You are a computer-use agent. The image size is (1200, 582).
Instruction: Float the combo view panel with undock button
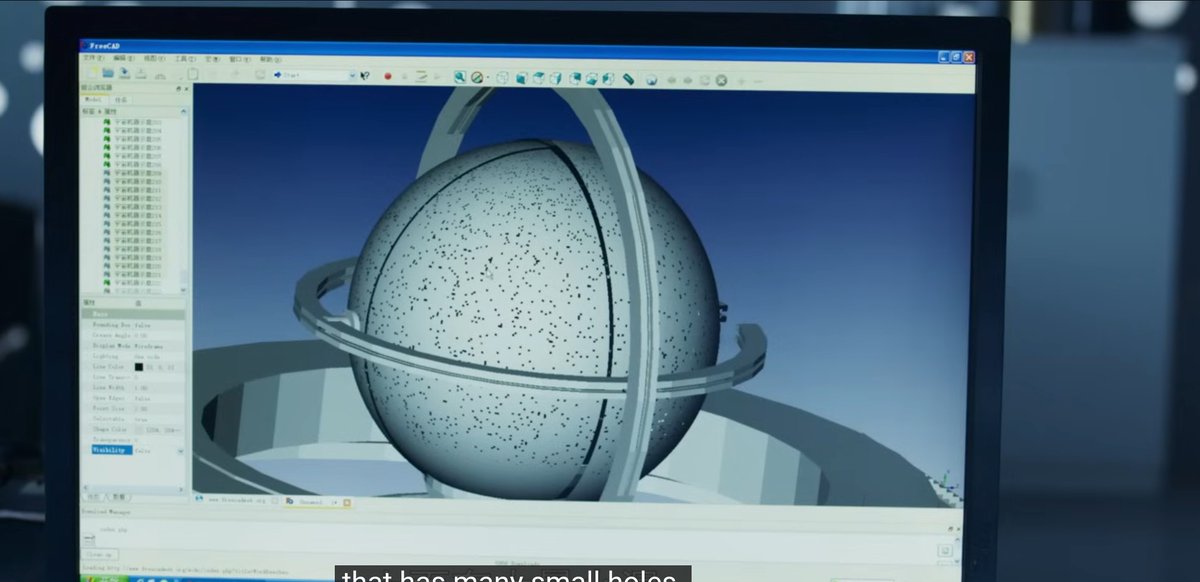pyautogui.click(x=178, y=88)
